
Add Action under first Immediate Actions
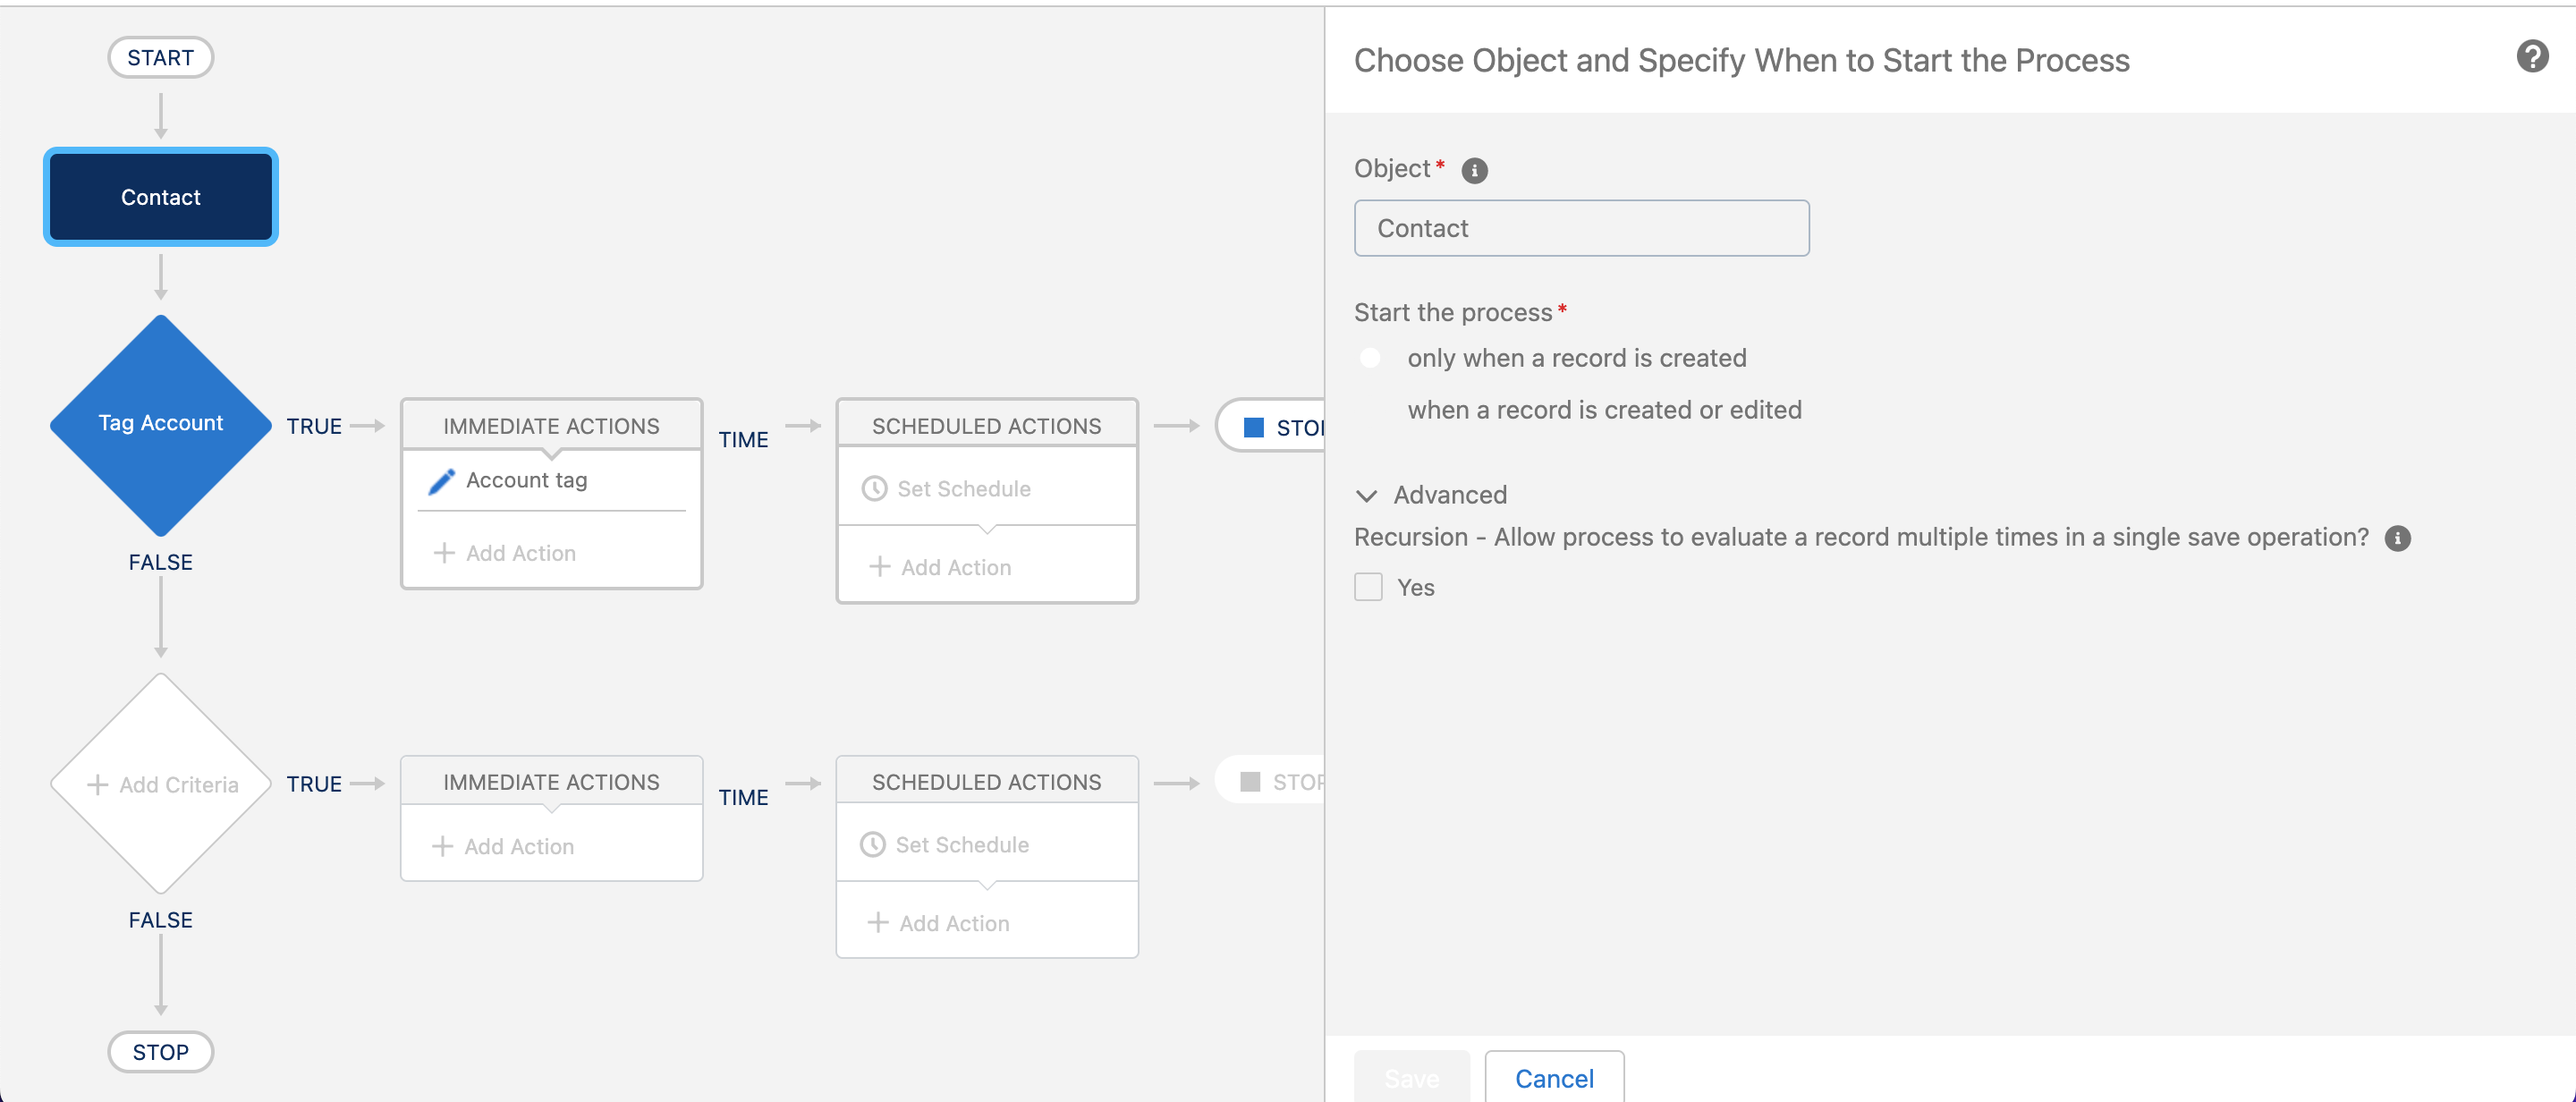(505, 553)
